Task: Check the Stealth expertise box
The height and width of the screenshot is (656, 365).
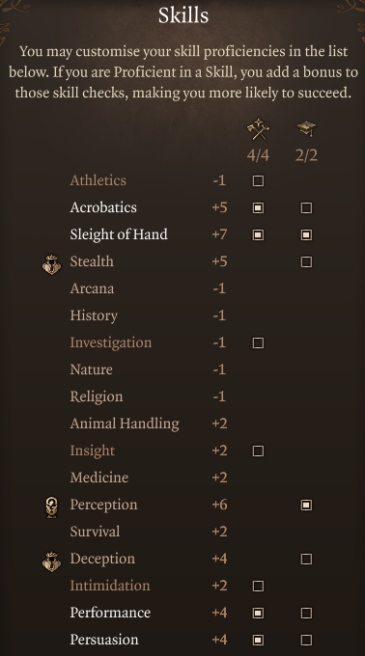Action: point(306,262)
